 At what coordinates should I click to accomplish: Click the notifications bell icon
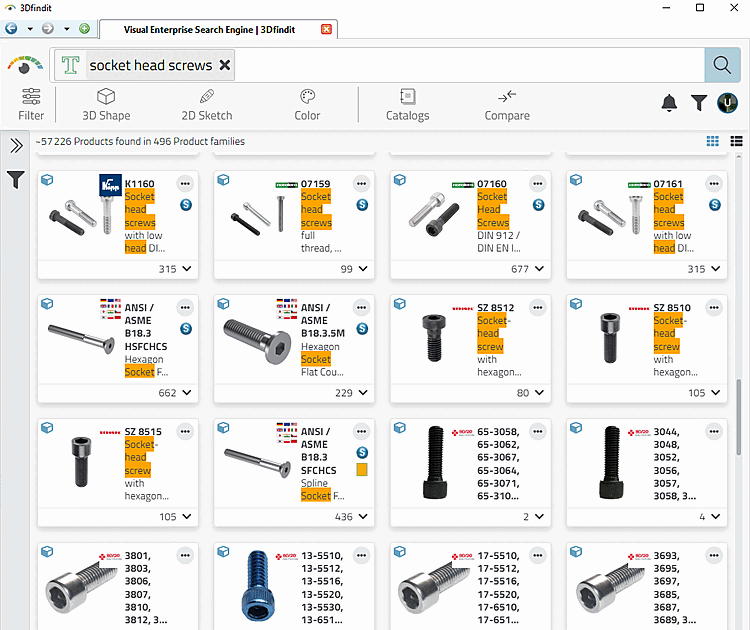click(669, 103)
